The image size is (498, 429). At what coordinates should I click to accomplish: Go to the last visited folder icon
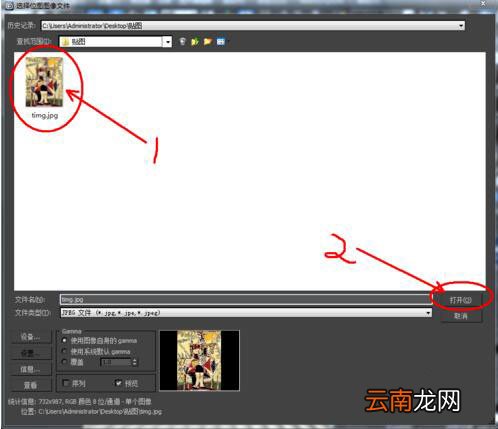[x=182, y=41]
